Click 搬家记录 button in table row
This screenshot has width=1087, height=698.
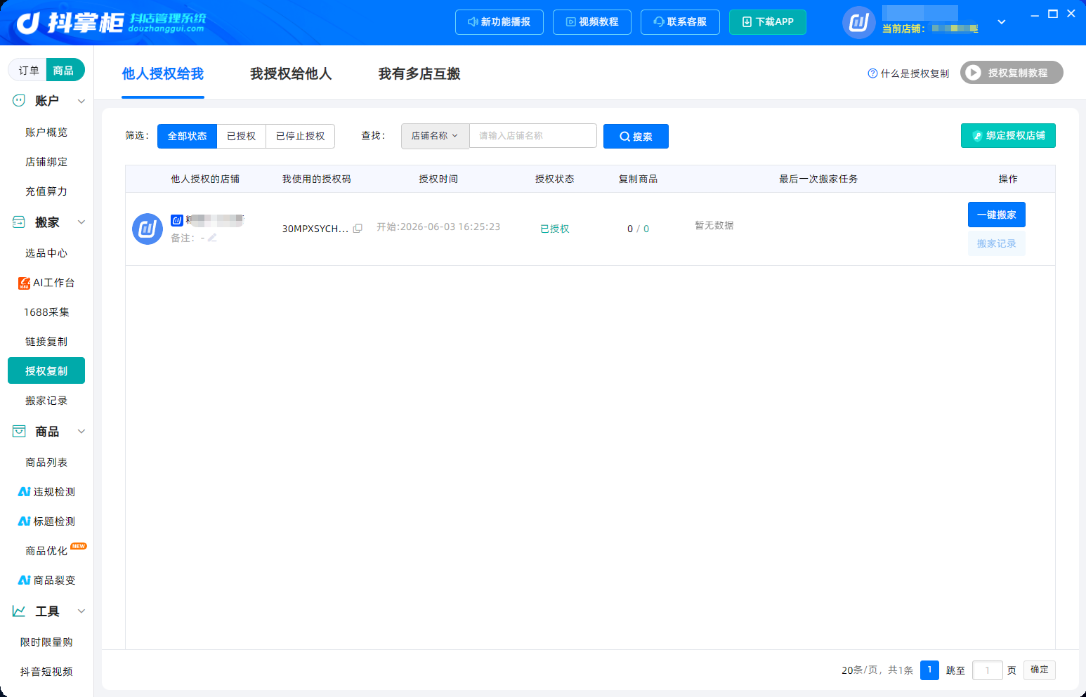pos(996,244)
